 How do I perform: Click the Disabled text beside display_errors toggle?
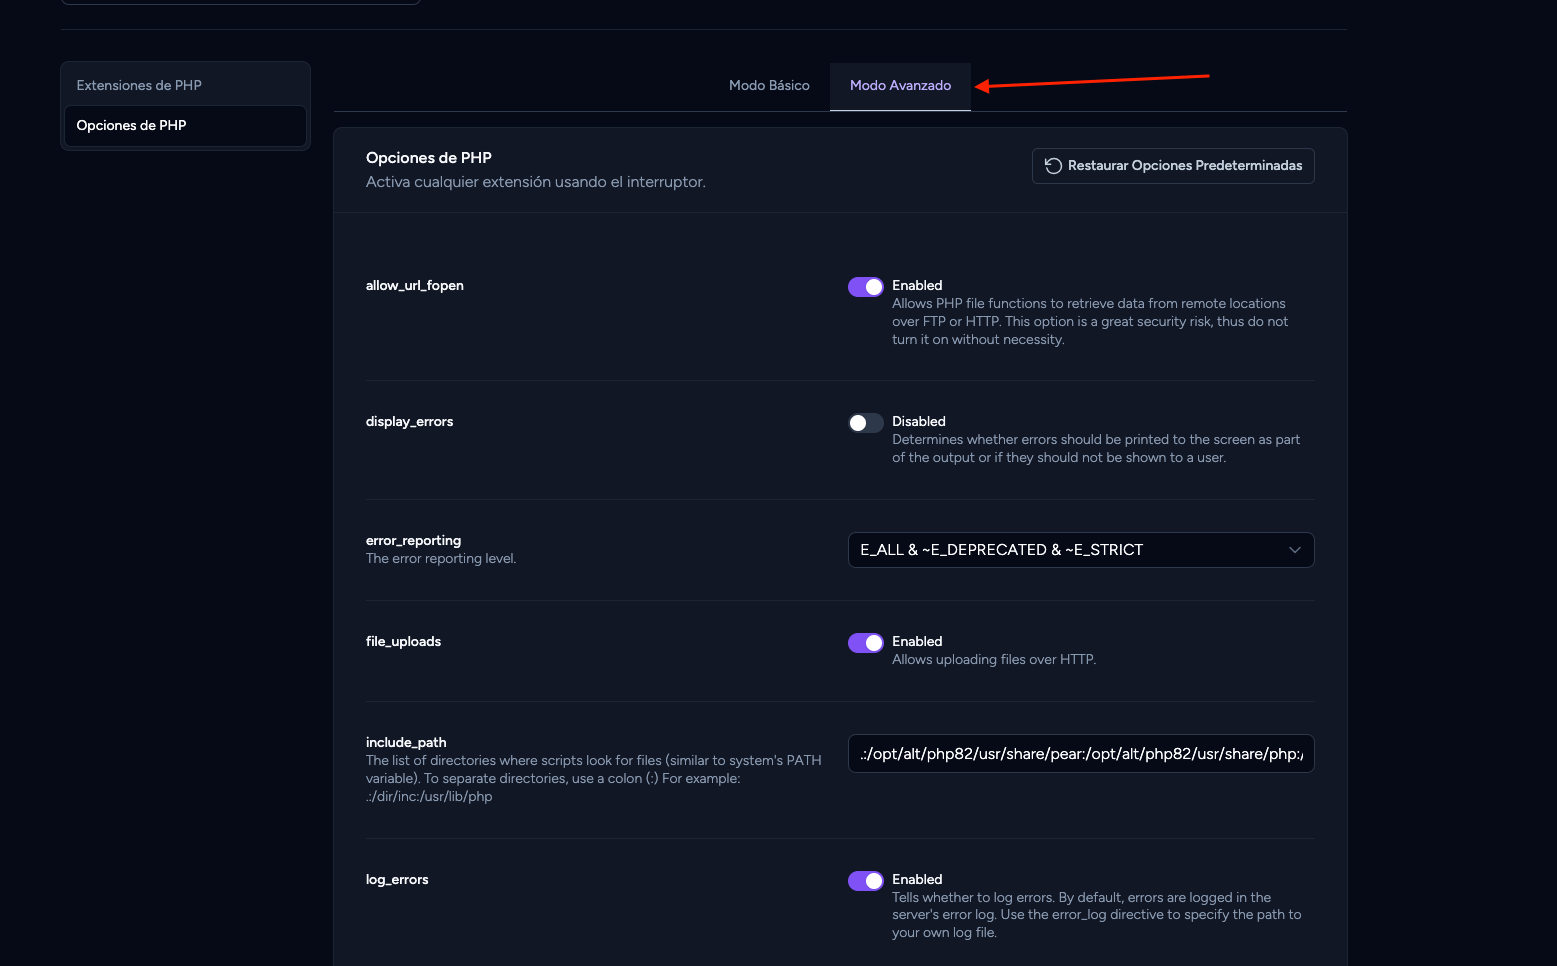[919, 422]
